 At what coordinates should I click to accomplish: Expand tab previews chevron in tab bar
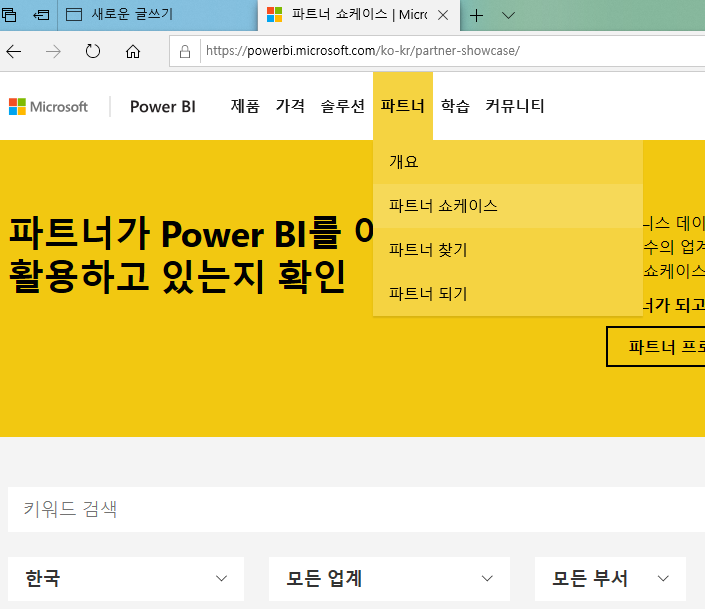pyautogui.click(x=508, y=16)
